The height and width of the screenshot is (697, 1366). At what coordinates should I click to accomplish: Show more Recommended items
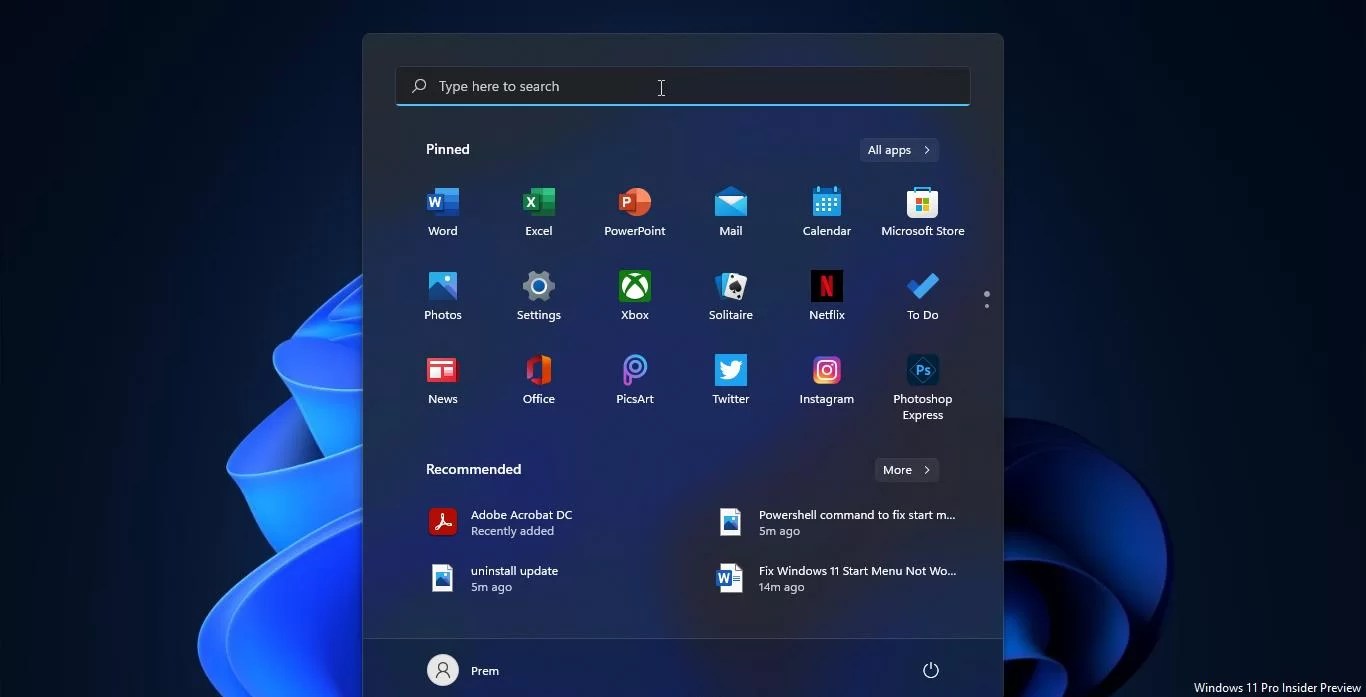[905, 469]
